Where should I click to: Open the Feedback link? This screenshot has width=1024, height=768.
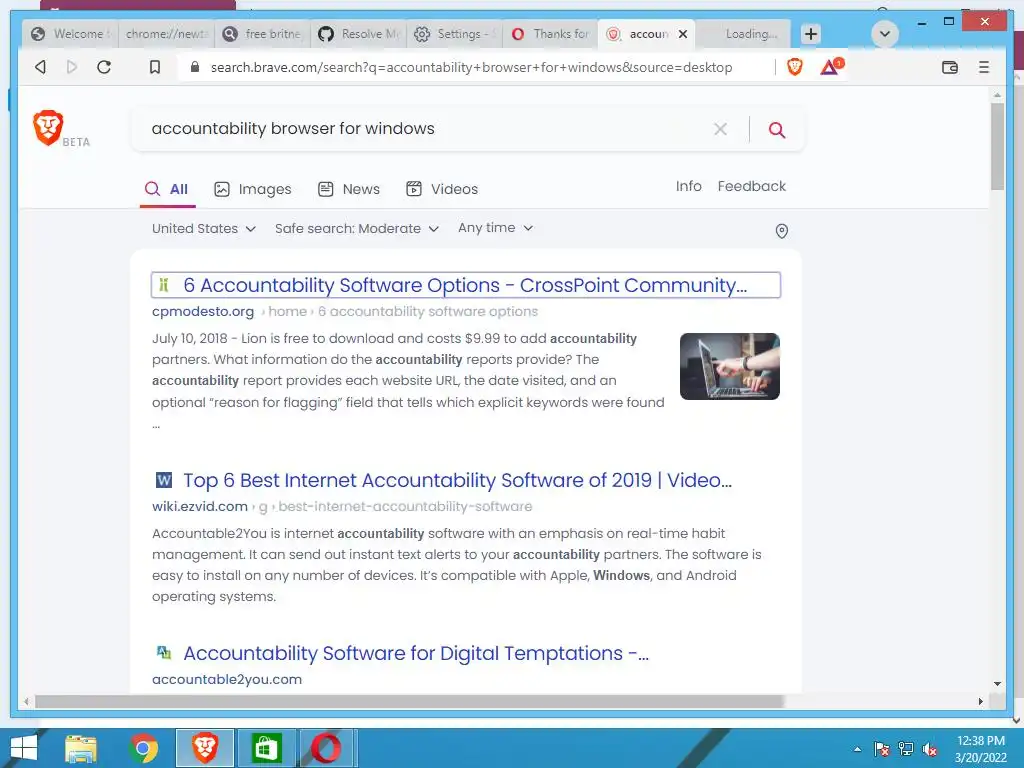tap(752, 186)
